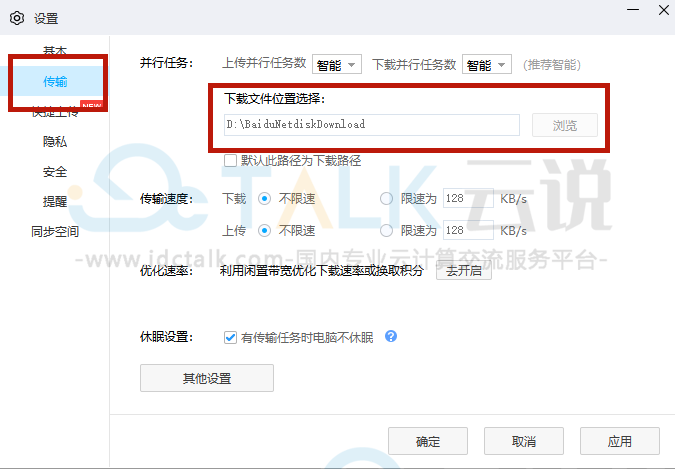This screenshot has height=469, width=675.
Task: Click the 应用 apply button
Action: (620, 441)
